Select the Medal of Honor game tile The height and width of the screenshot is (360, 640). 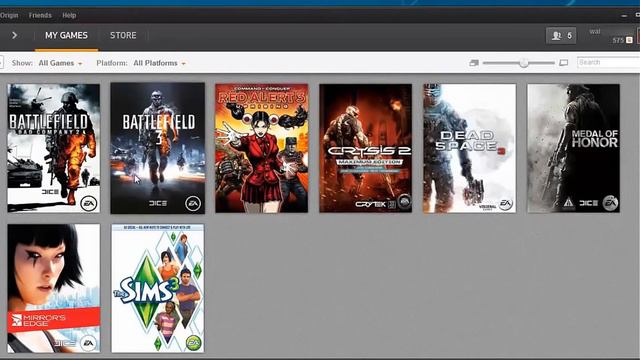[573, 148]
